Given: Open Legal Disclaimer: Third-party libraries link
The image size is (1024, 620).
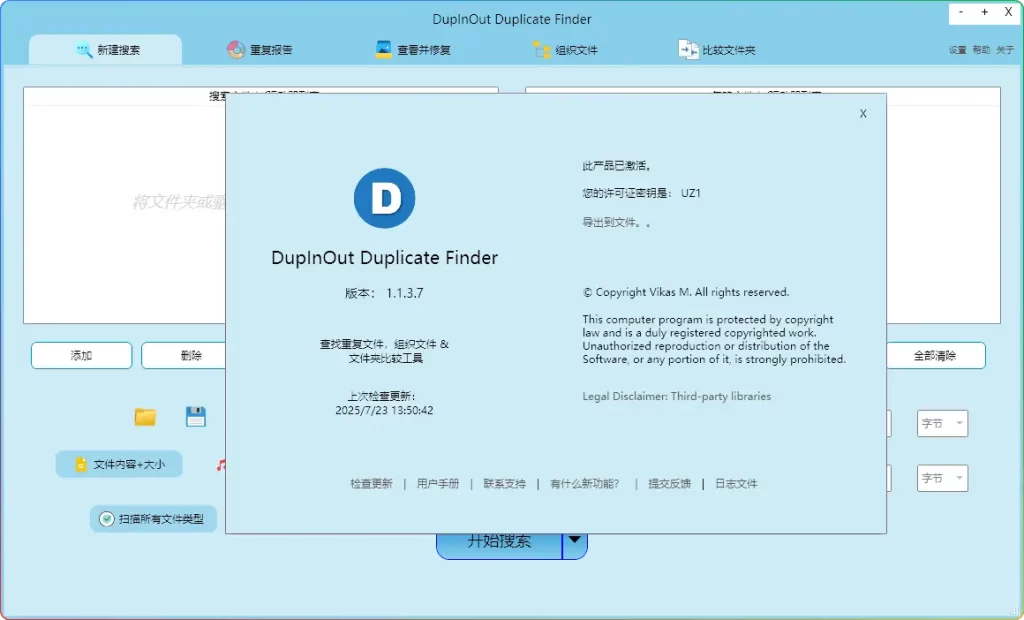Looking at the screenshot, I should (x=677, y=396).
